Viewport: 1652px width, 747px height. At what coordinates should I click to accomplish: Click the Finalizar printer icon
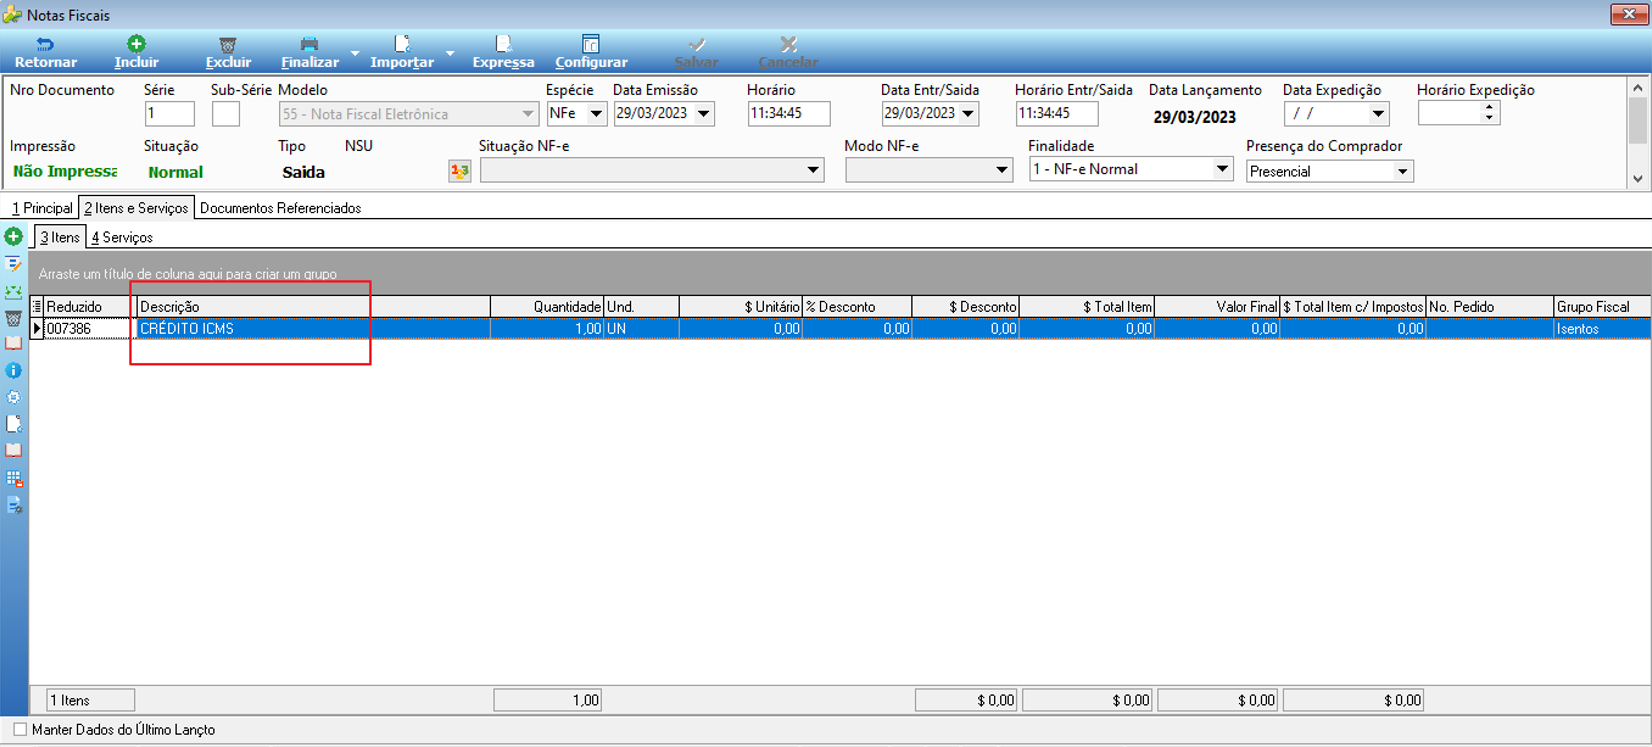[309, 44]
